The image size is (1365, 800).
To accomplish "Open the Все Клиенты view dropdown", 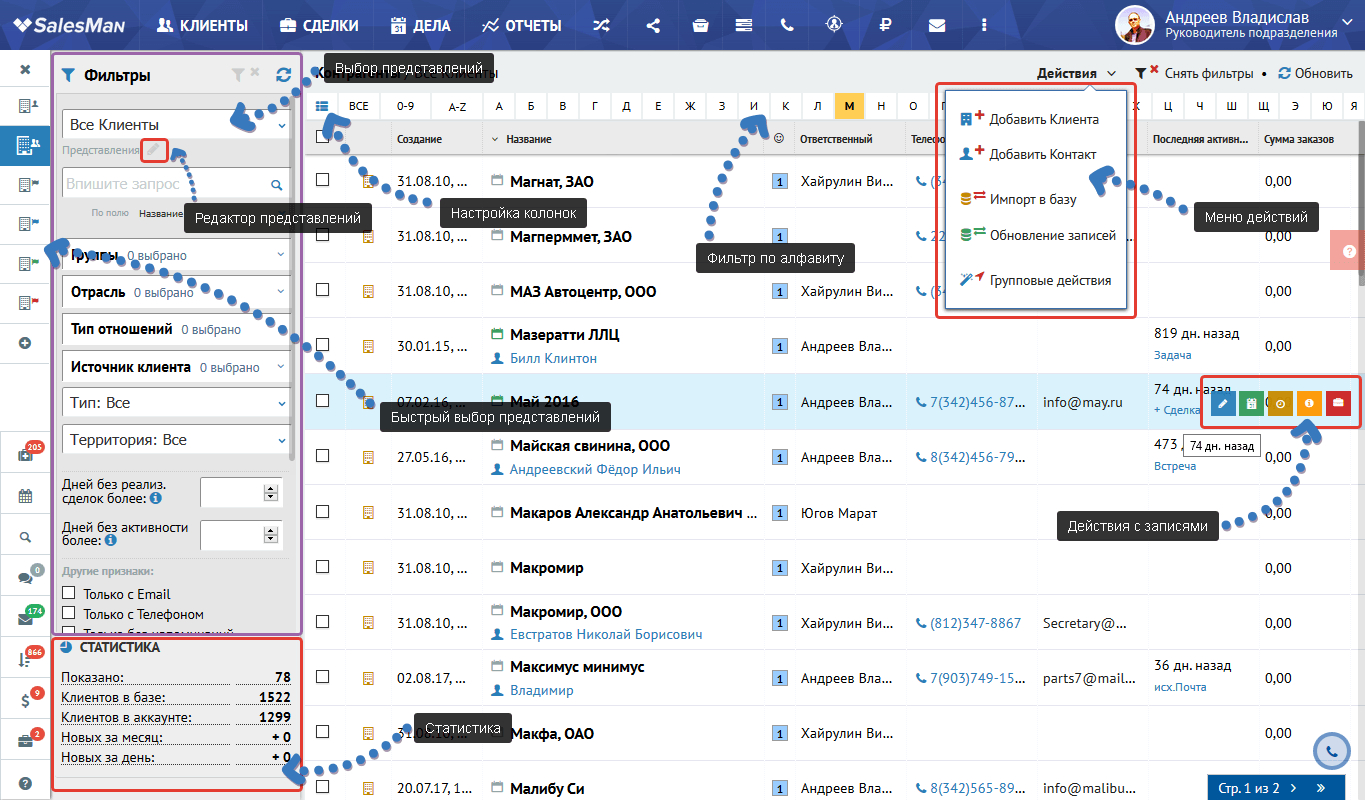I will point(176,125).
